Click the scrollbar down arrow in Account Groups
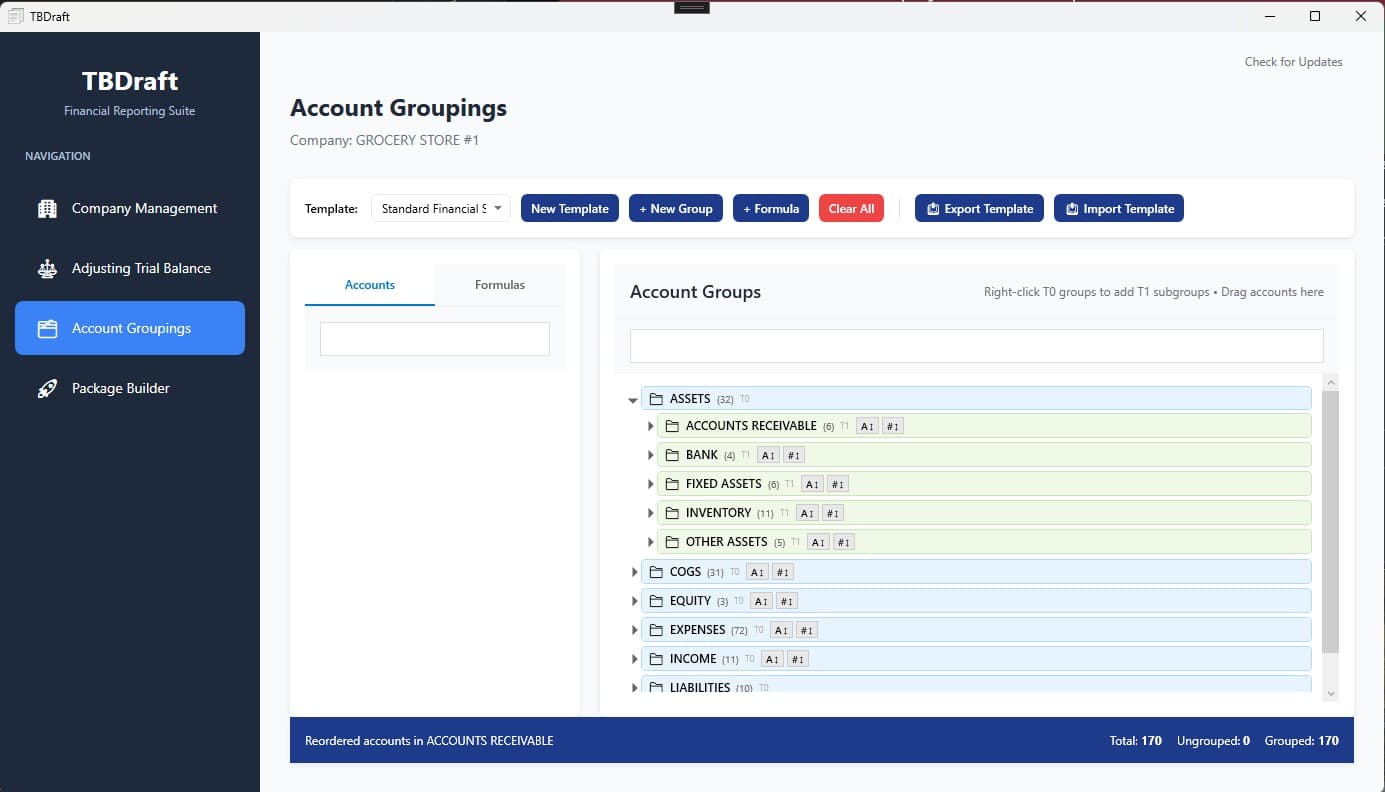The height and width of the screenshot is (792, 1385). point(1330,693)
